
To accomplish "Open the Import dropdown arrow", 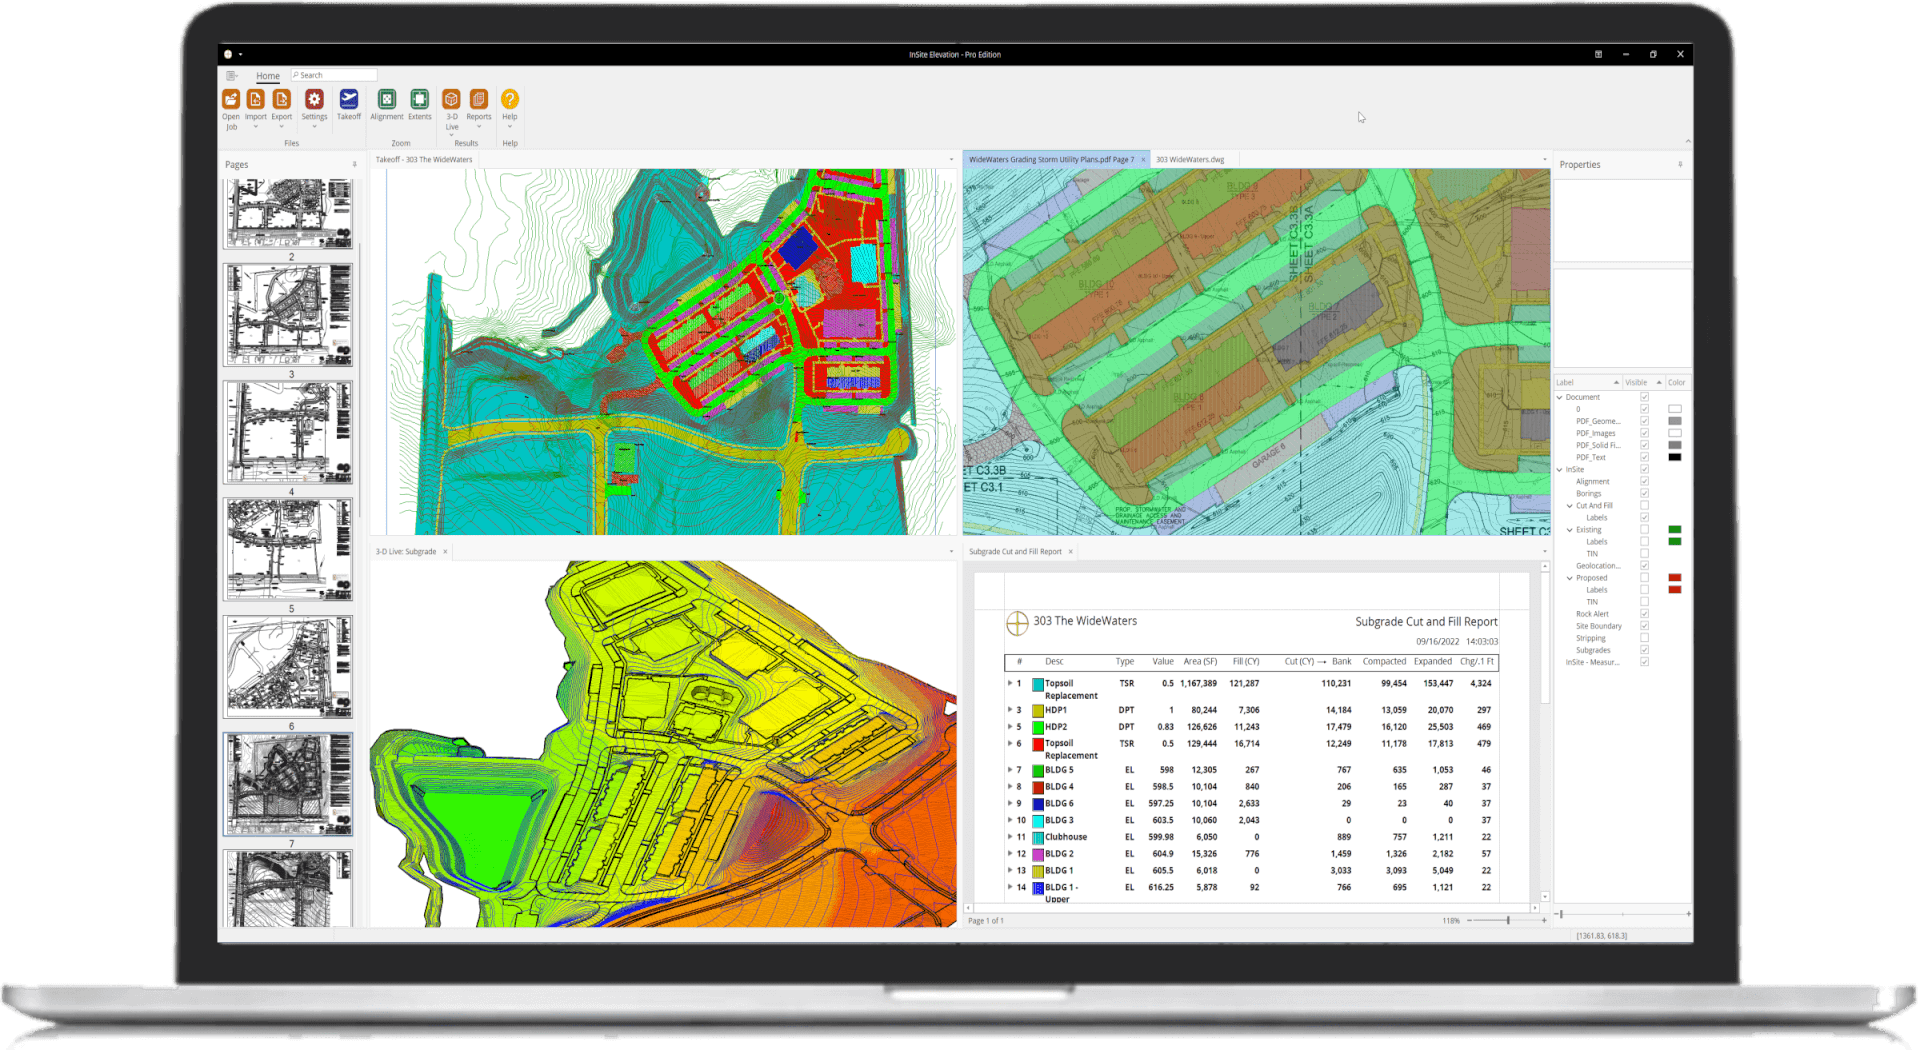I will [x=256, y=127].
